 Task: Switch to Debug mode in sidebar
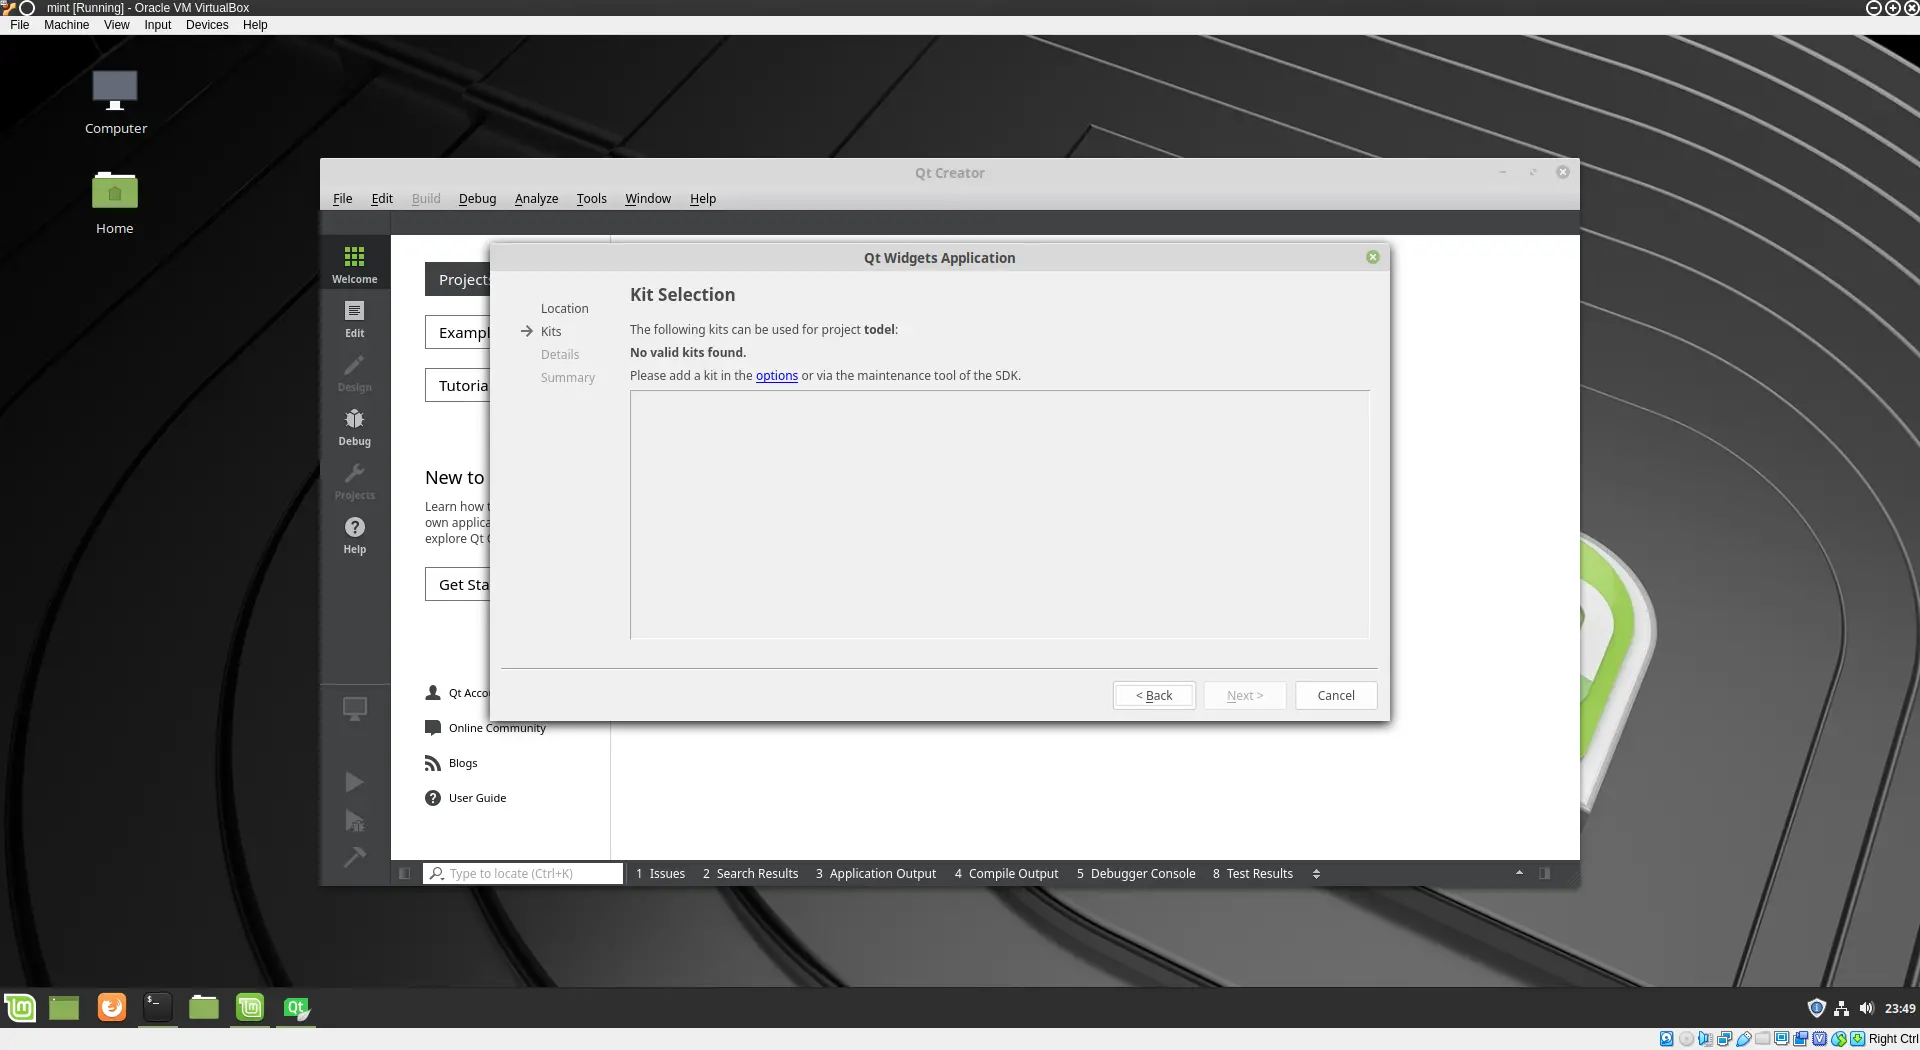(x=354, y=427)
